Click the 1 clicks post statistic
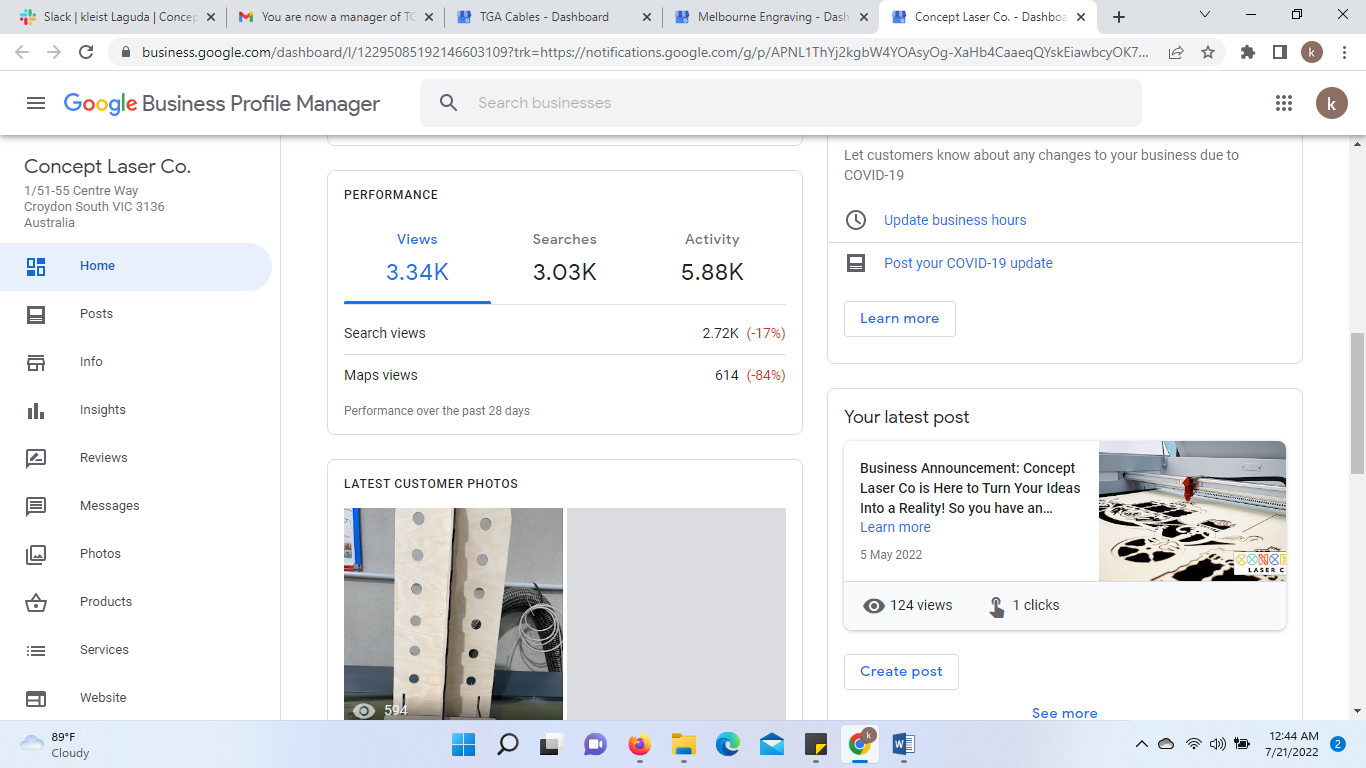 [1024, 605]
